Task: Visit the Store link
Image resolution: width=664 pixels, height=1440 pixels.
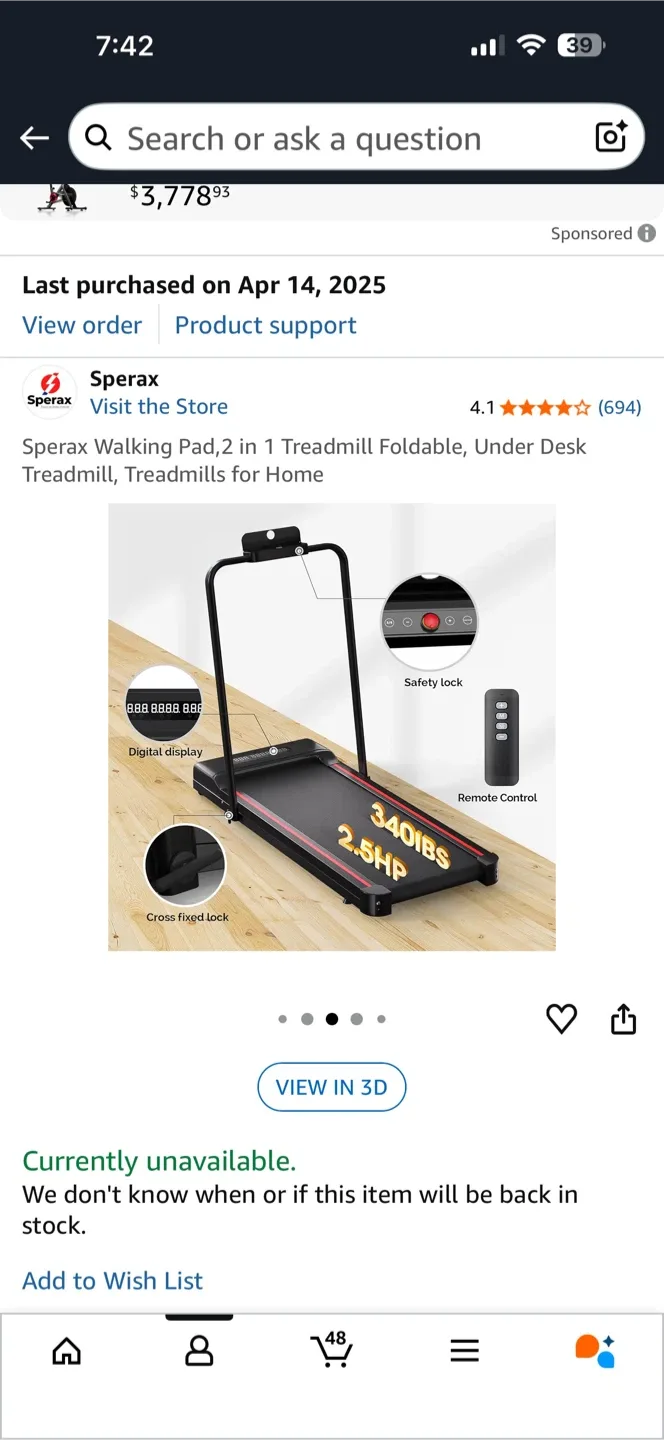Action: pos(159,406)
